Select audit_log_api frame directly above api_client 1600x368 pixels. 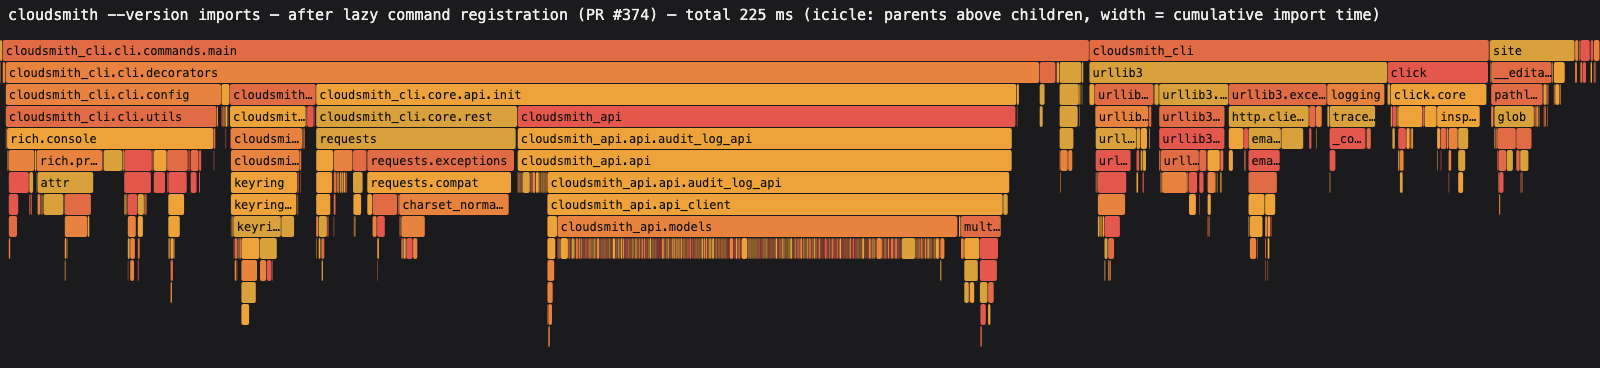click(x=778, y=183)
